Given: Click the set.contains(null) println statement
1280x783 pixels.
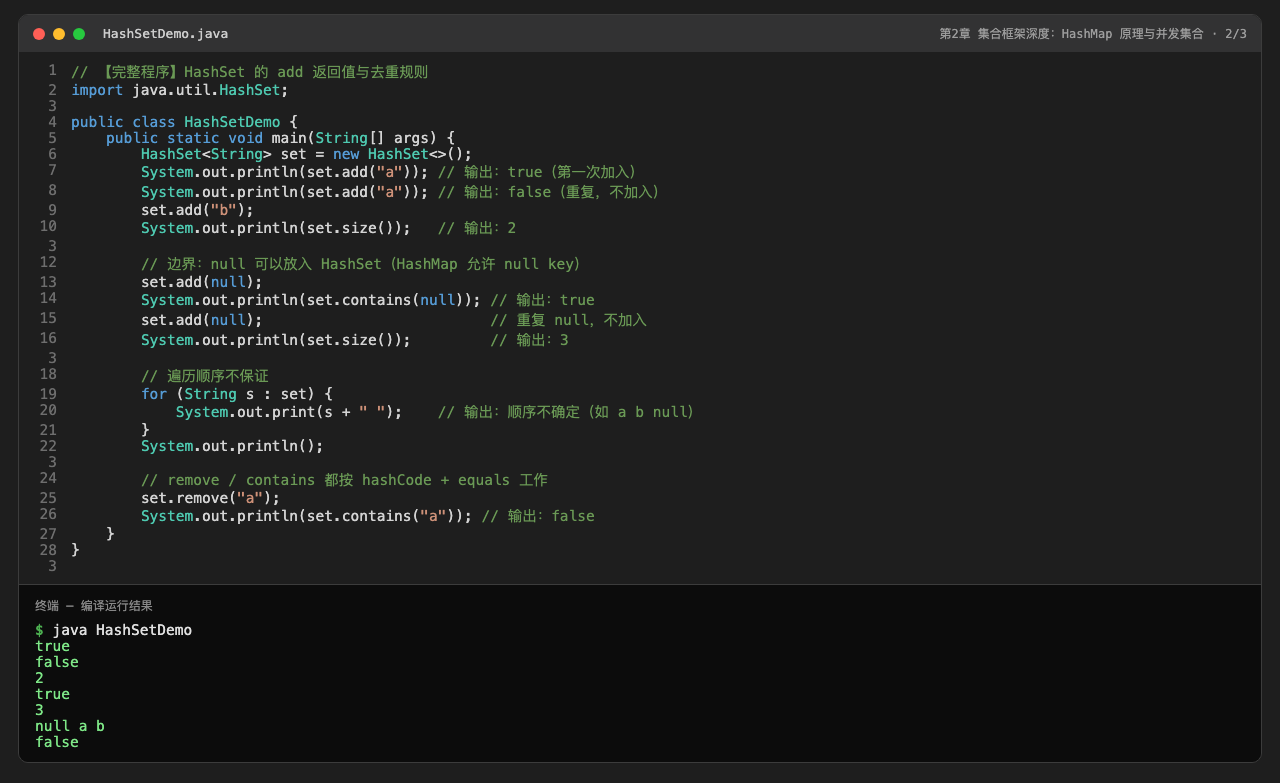Looking at the screenshot, I should pyautogui.click(x=311, y=300).
